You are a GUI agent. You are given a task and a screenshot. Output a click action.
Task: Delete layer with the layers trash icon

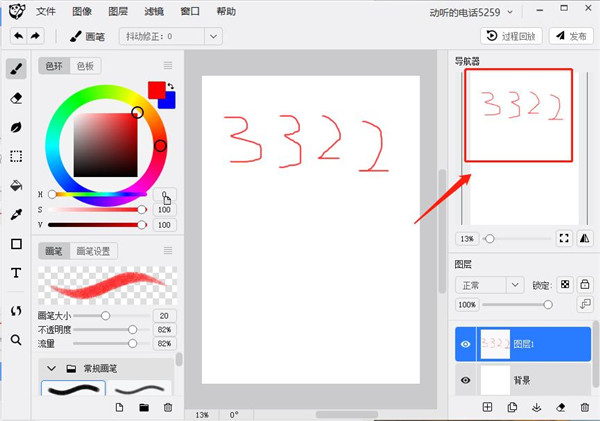click(586, 407)
